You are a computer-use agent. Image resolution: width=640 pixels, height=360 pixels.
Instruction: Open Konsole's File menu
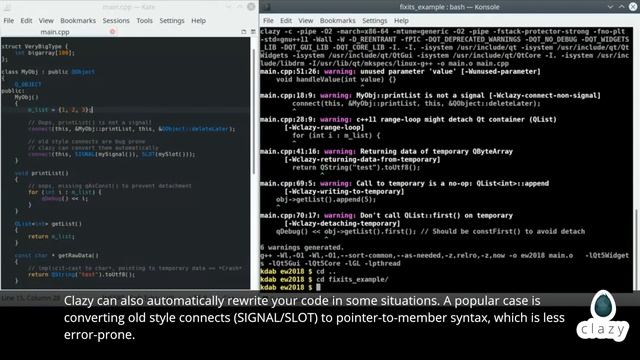[x=268, y=20]
